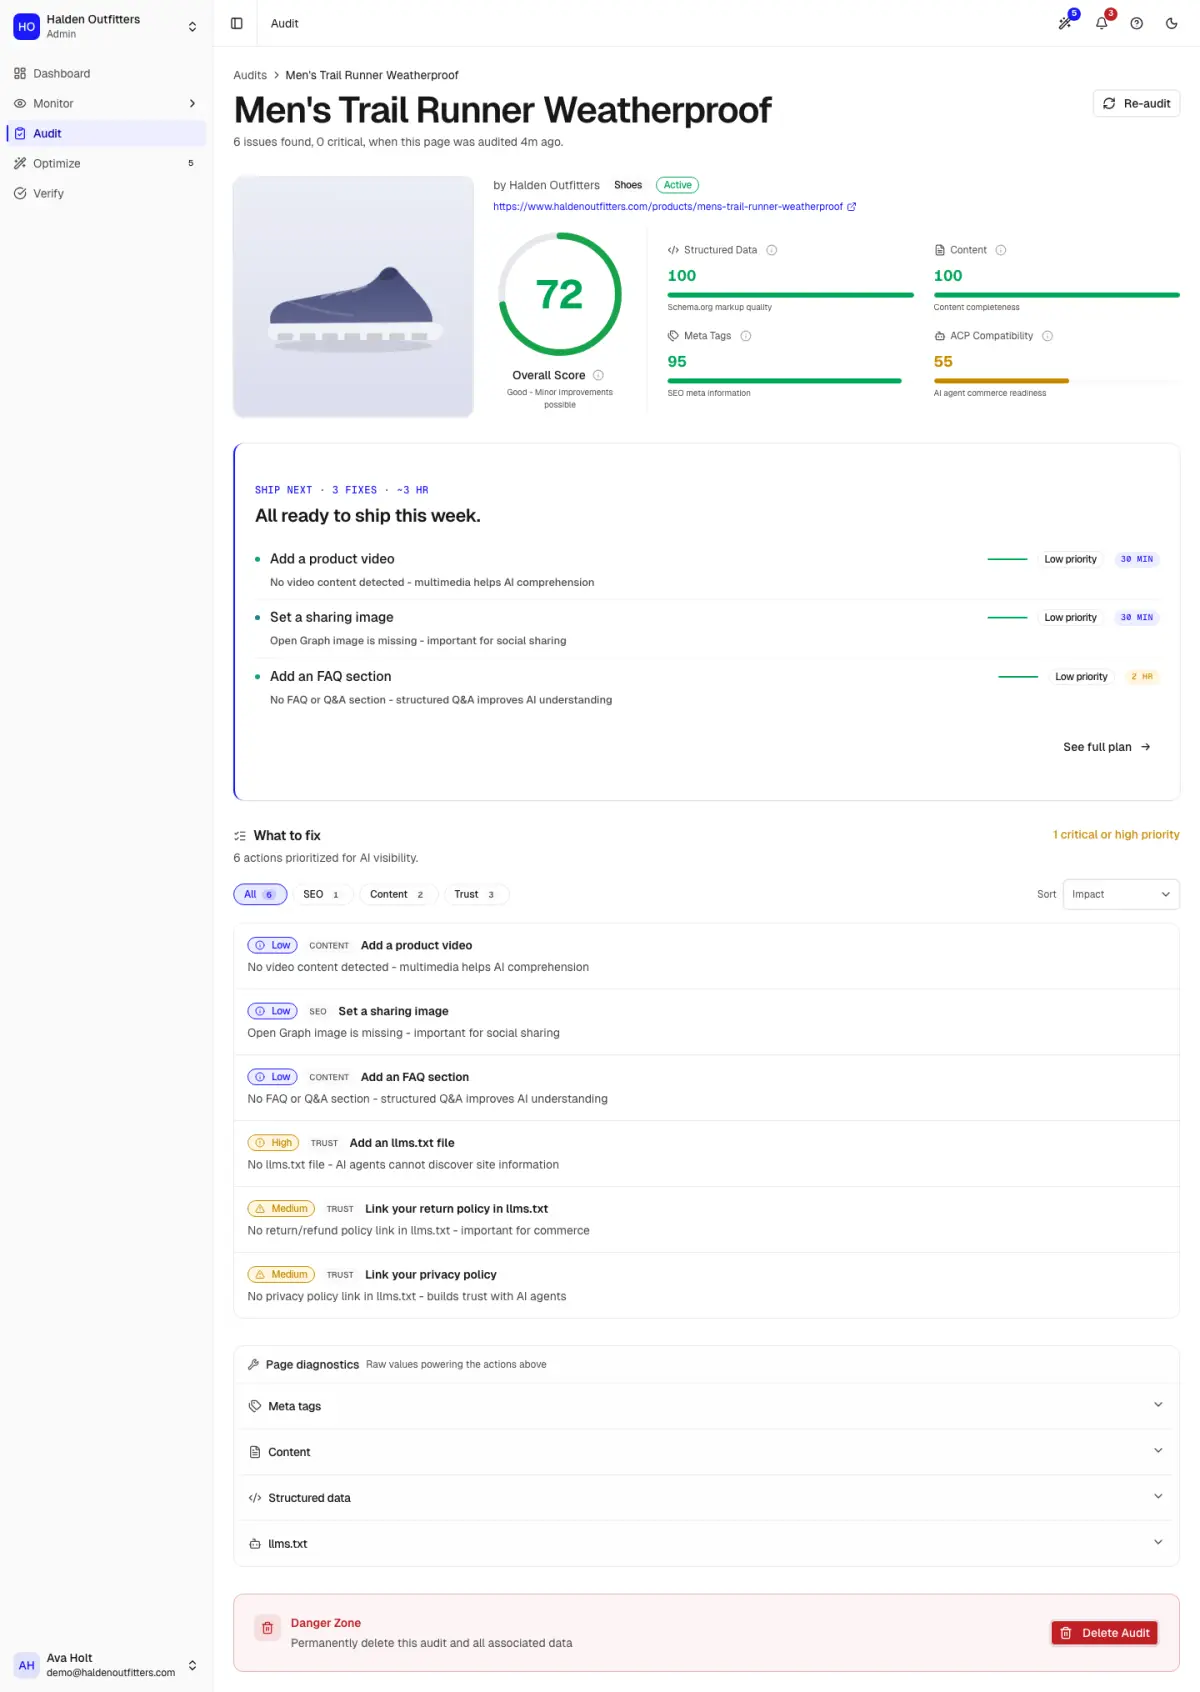Click the ACP Compatibility info icon

(x=1048, y=336)
